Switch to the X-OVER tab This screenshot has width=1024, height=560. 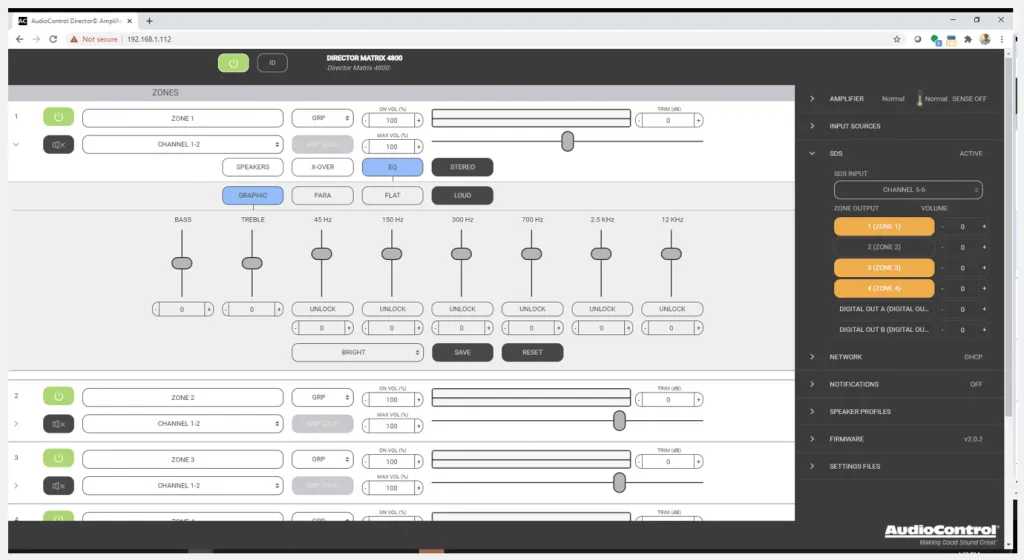(x=323, y=167)
